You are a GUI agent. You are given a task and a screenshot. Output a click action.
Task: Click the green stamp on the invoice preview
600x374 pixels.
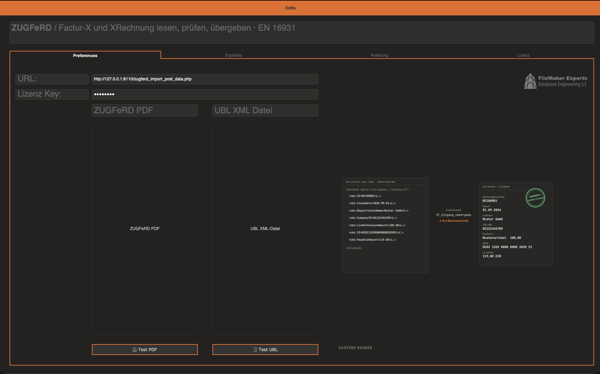[x=535, y=198]
